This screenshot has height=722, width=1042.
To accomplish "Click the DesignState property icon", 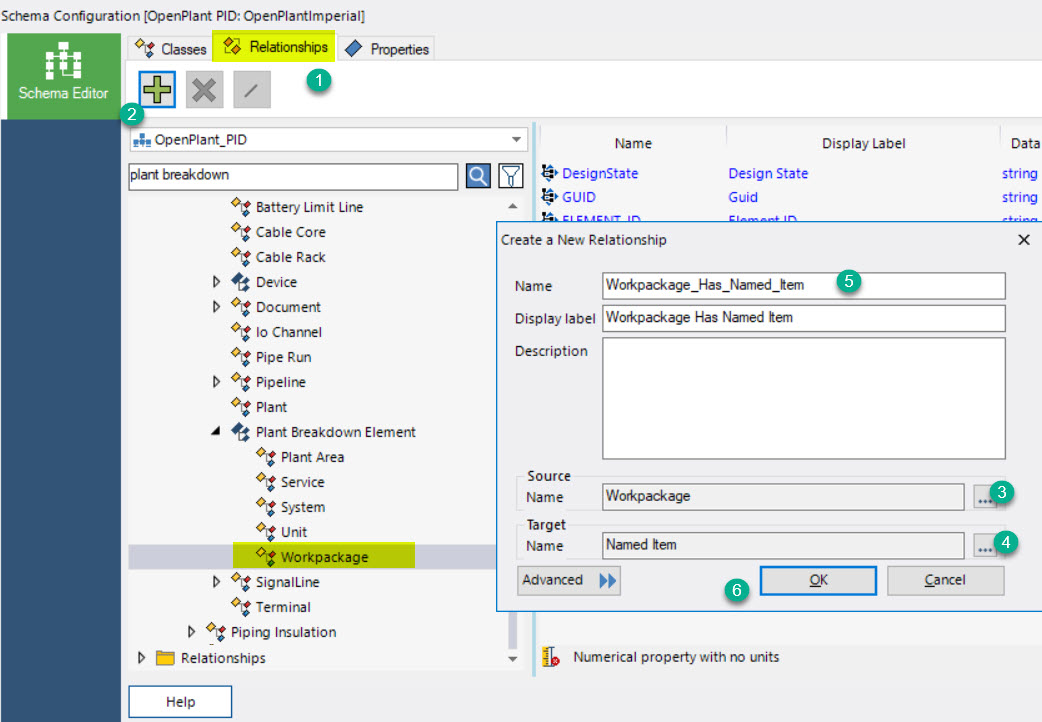I will coord(550,173).
